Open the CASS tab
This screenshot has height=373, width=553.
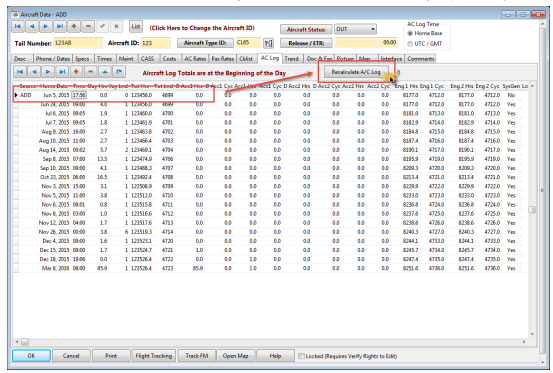coord(147,59)
